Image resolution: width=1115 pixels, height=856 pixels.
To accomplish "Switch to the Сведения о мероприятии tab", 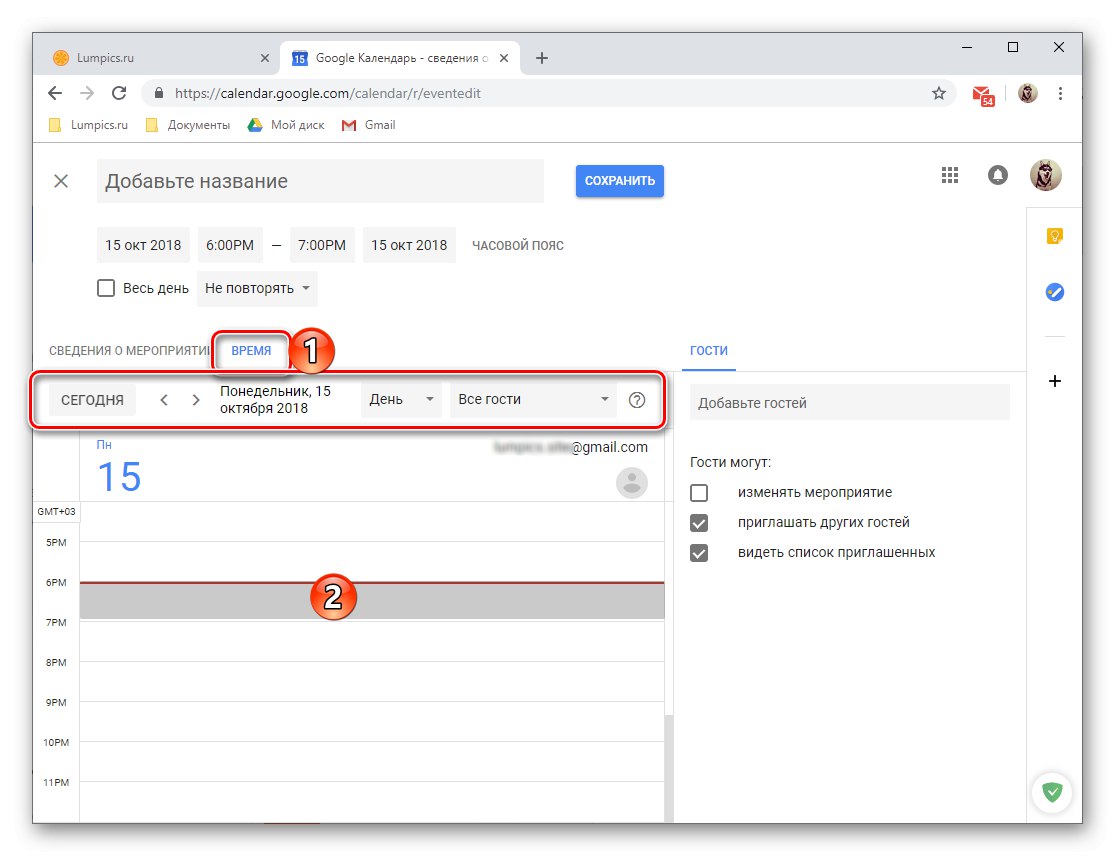I will coord(127,350).
